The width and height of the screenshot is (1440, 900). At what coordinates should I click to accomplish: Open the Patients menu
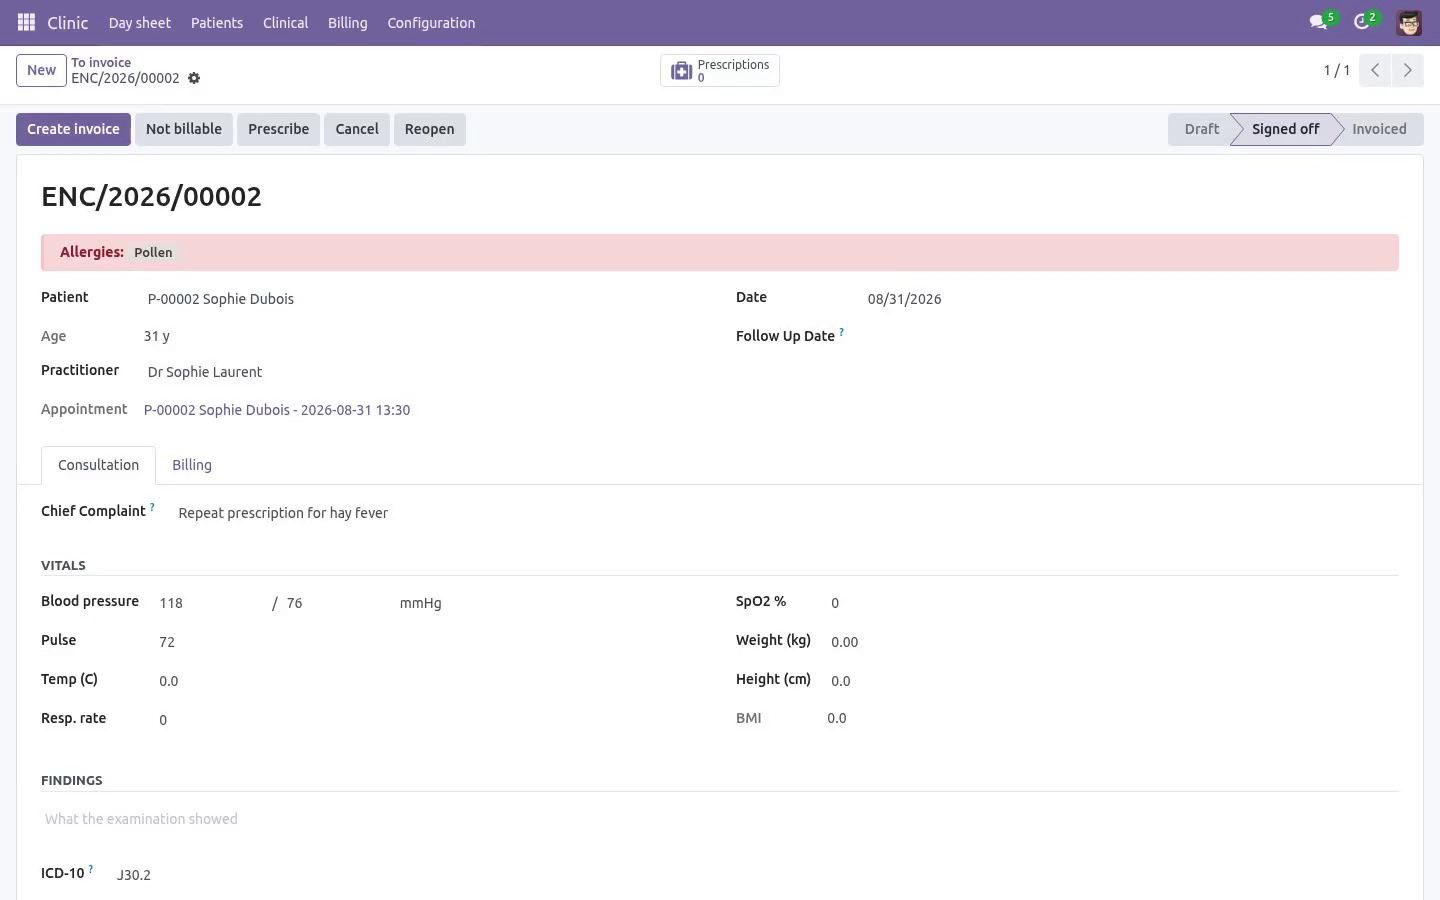pos(217,22)
